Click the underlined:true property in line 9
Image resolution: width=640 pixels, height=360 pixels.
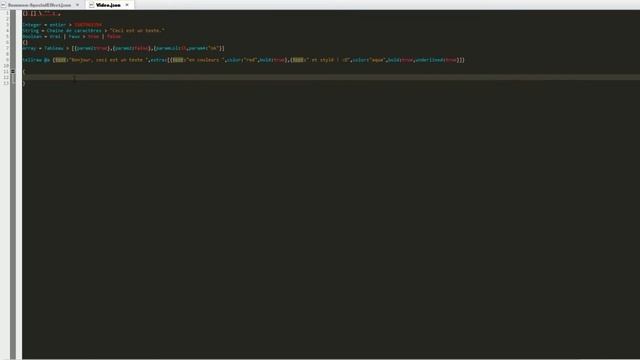click(436, 60)
